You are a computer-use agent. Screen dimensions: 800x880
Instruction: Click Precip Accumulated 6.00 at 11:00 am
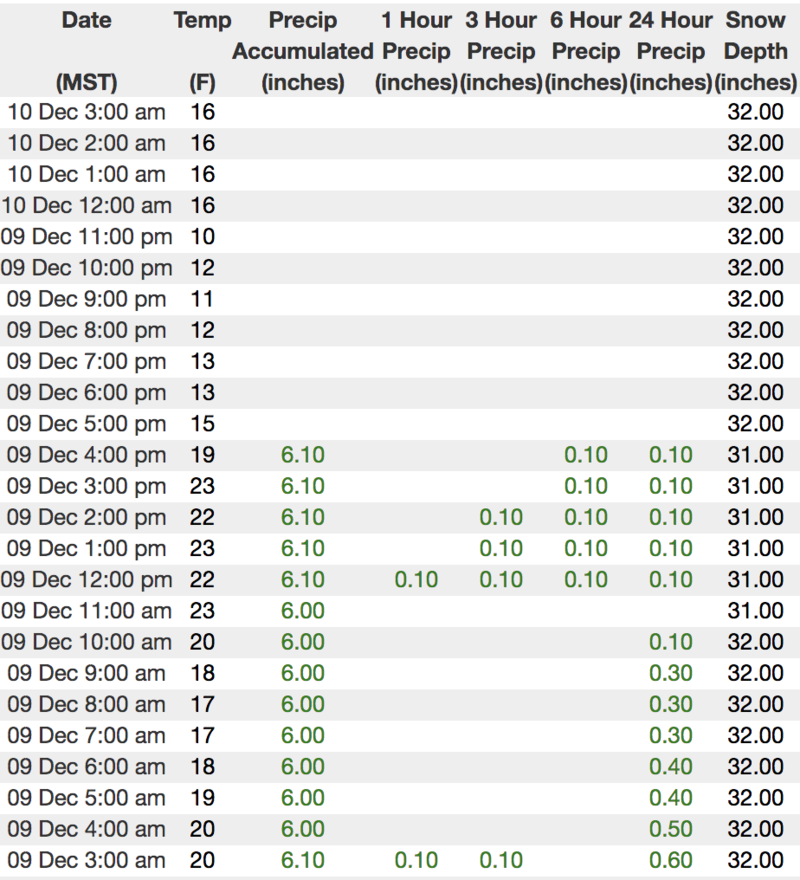302,611
